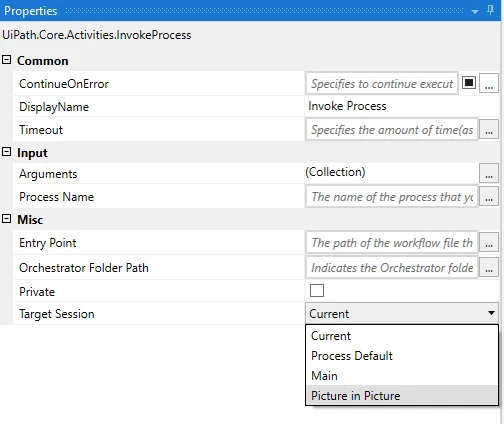
Task: Choose Main session option
Action: click(402, 376)
